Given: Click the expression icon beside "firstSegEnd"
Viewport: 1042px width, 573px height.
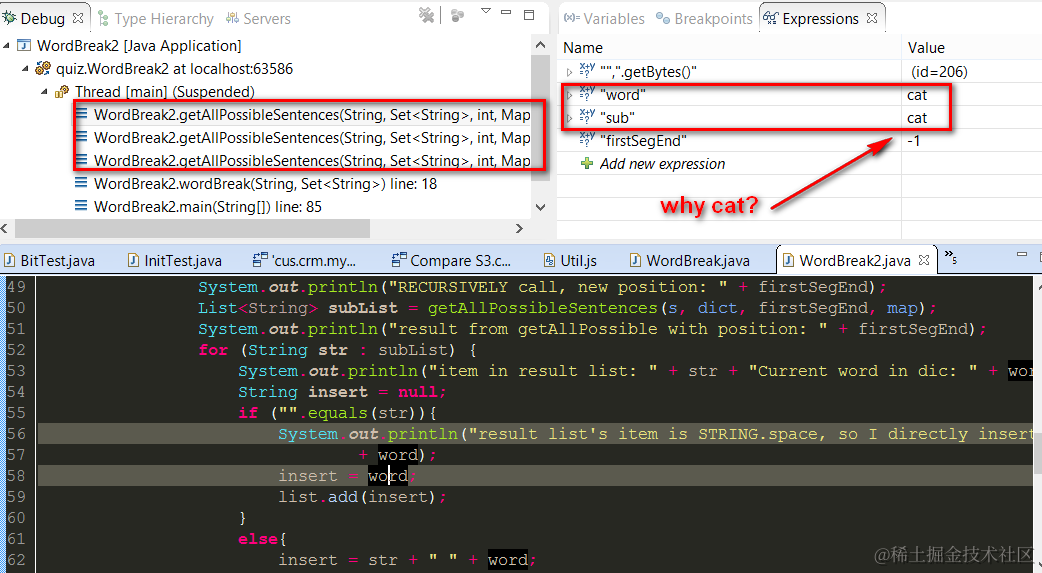Looking at the screenshot, I should (587, 139).
